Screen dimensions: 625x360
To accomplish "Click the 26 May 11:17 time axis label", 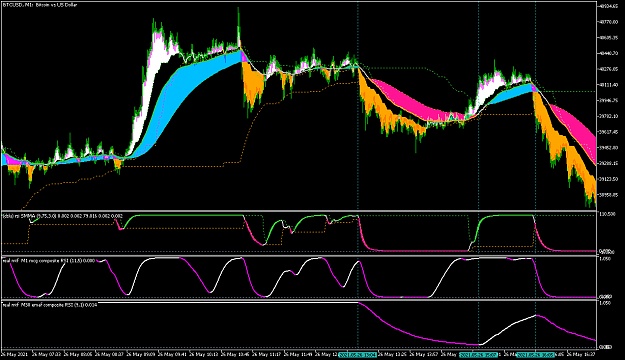I will [267, 354].
